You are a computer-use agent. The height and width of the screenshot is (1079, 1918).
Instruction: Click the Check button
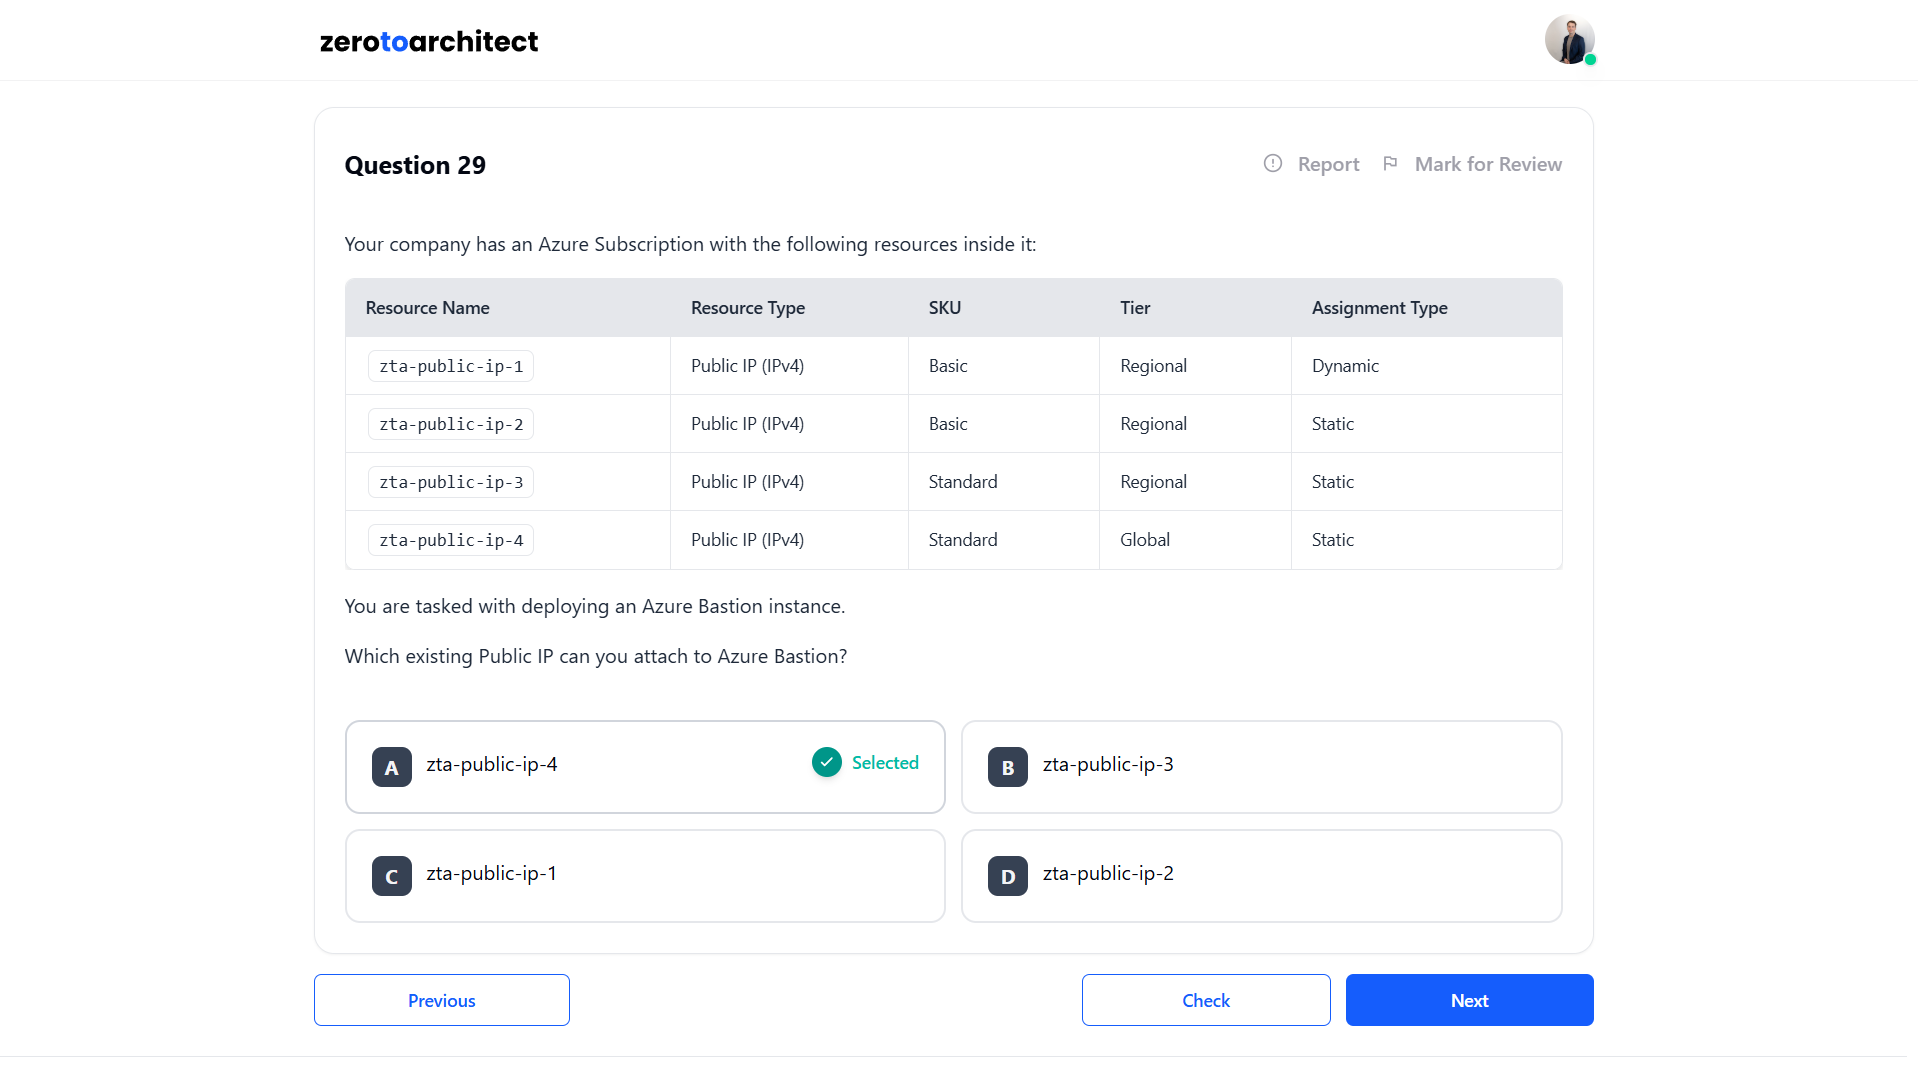(1205, 999)
